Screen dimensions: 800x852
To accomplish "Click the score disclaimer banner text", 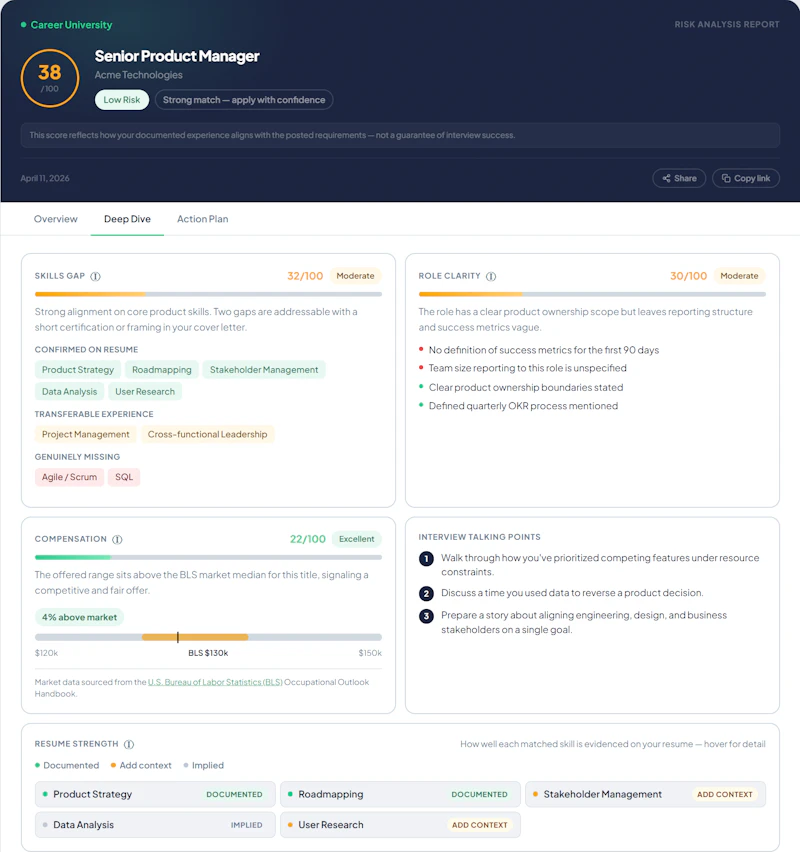I will [272, 135].
